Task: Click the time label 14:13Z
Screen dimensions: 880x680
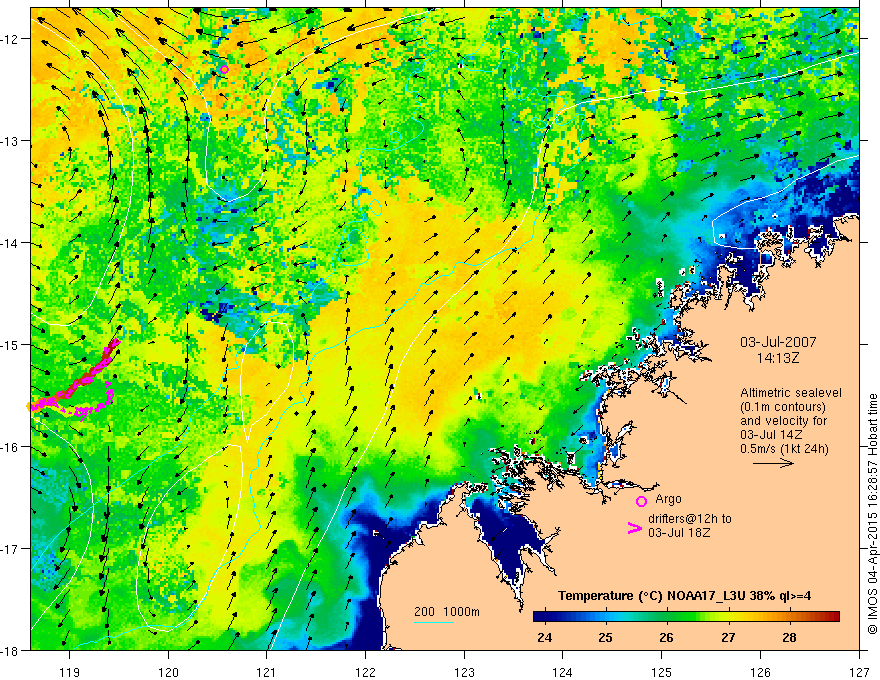Action: coord(777,358)
